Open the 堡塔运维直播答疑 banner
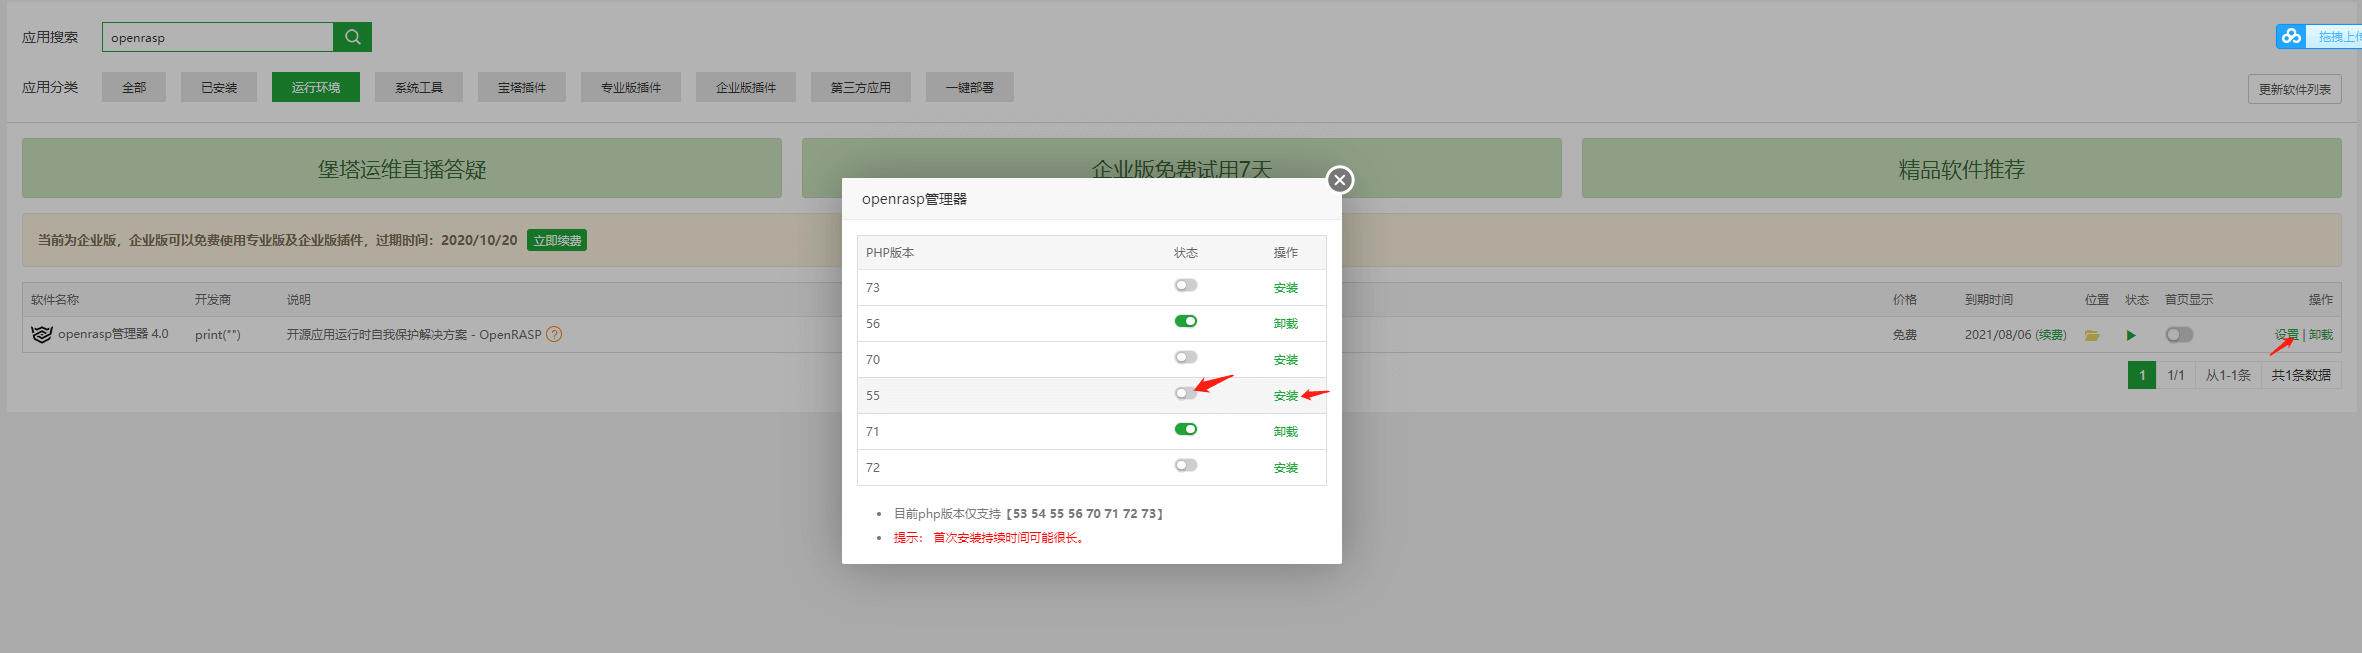The image size is (2362, 653). (x=402, y=168)
